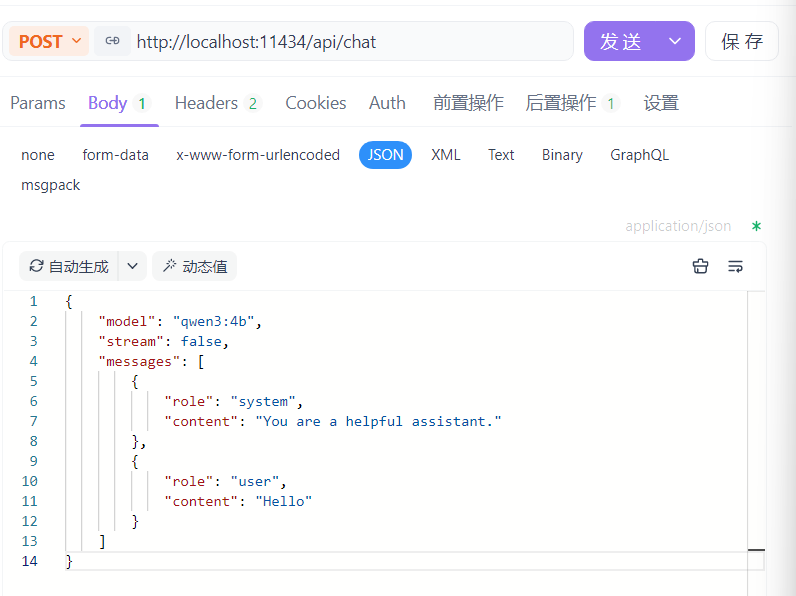The width and height of the screenshot is (796, 596).
Task: Click the application/json content-type label
Action: (678, 226)
